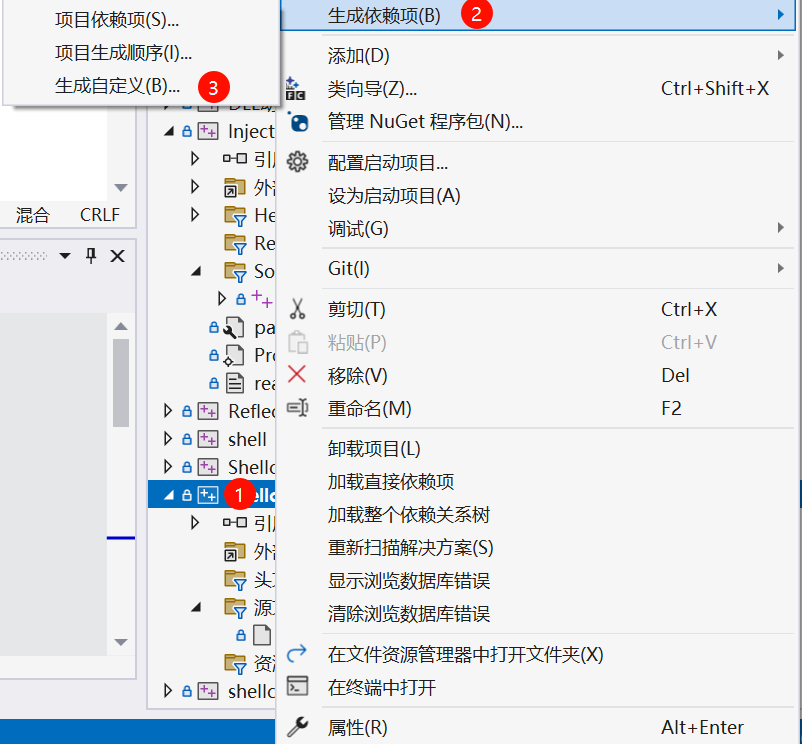Expand the shell project node
Viewport: 802px width, 744px height.
coord(169,439)
